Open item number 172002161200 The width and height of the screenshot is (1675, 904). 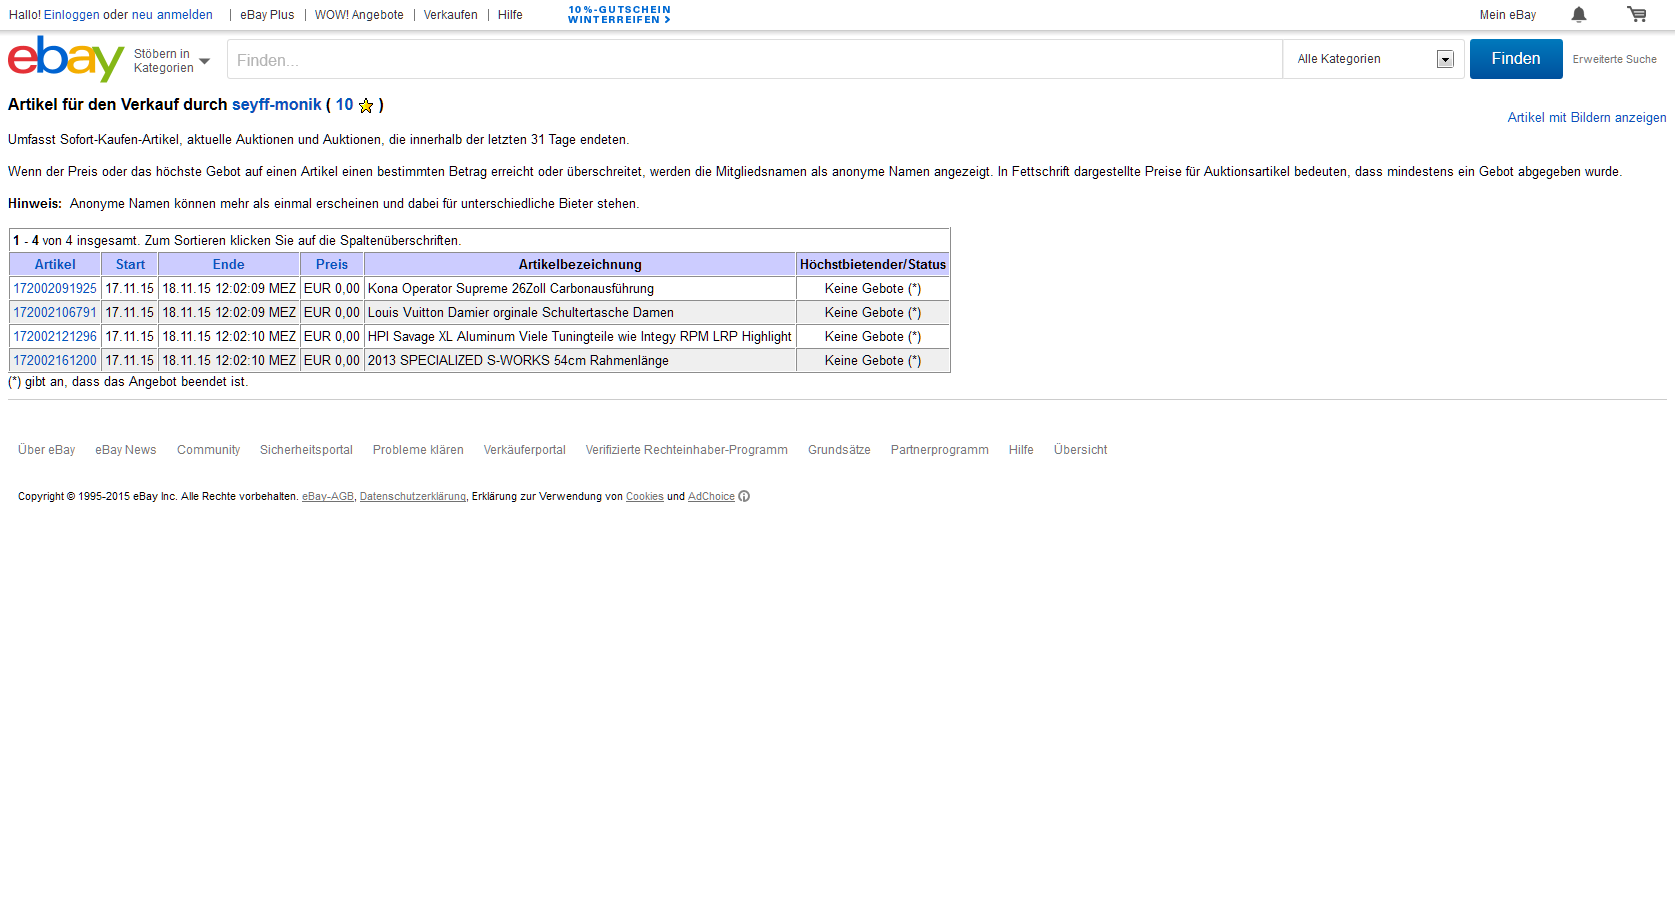coord(55,361)
